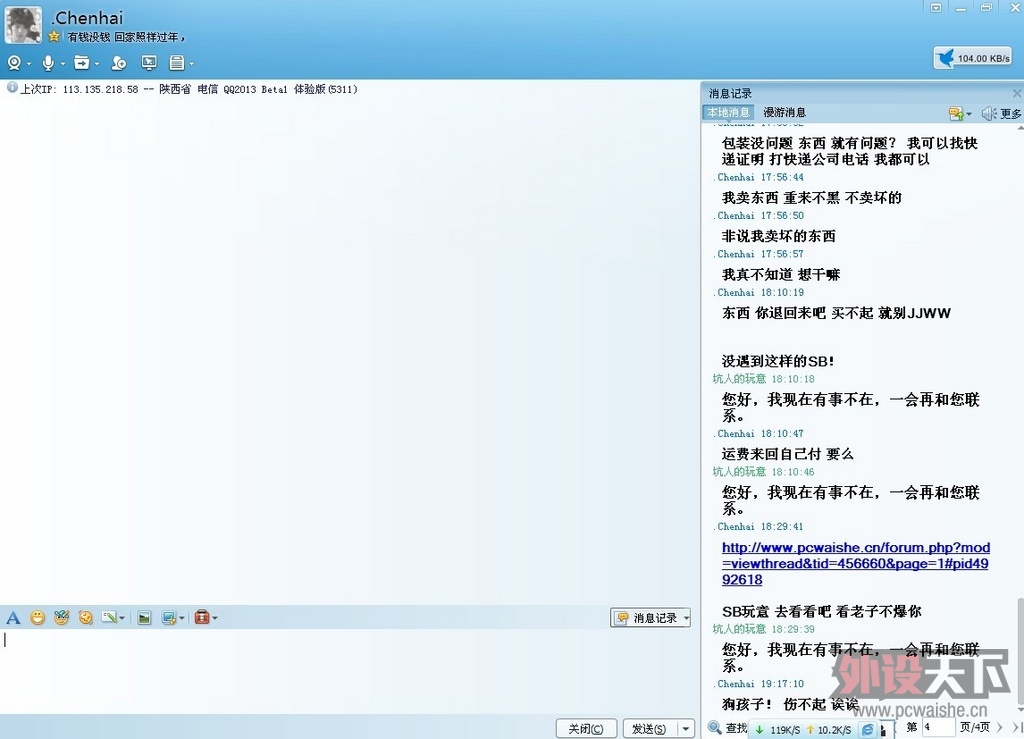Click the star level icon beside signature
Image resolution: width=1024 pixels, height=739 pixels.
54,37
